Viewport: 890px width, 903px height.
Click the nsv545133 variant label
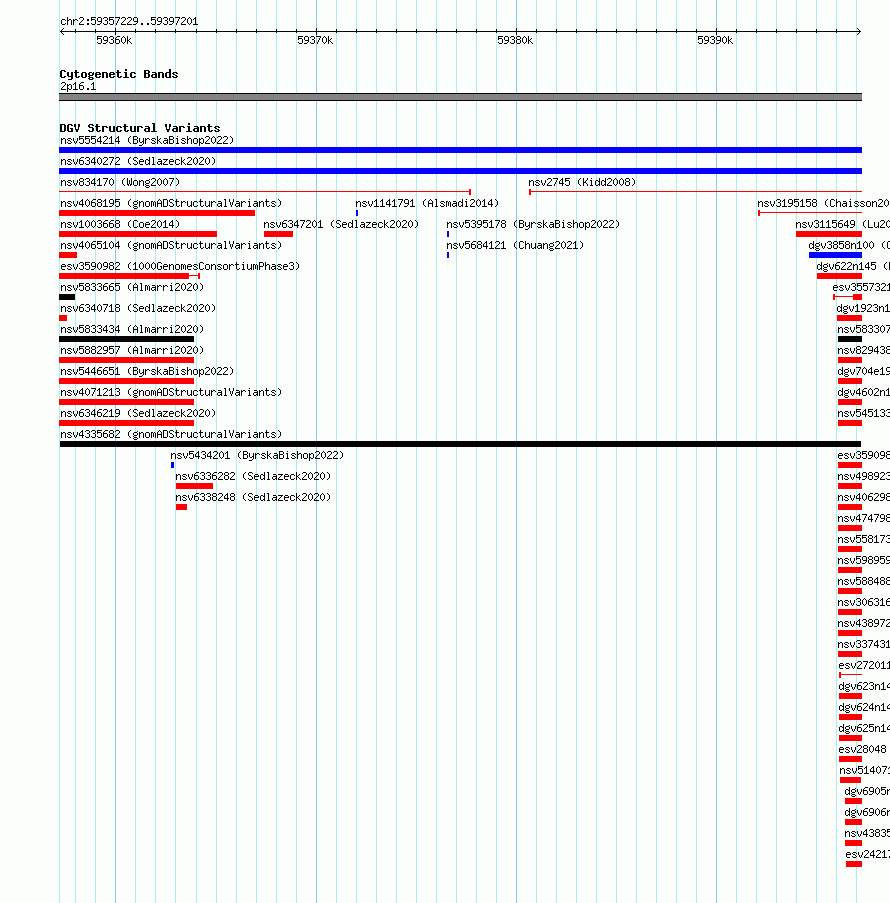(864, 413)
